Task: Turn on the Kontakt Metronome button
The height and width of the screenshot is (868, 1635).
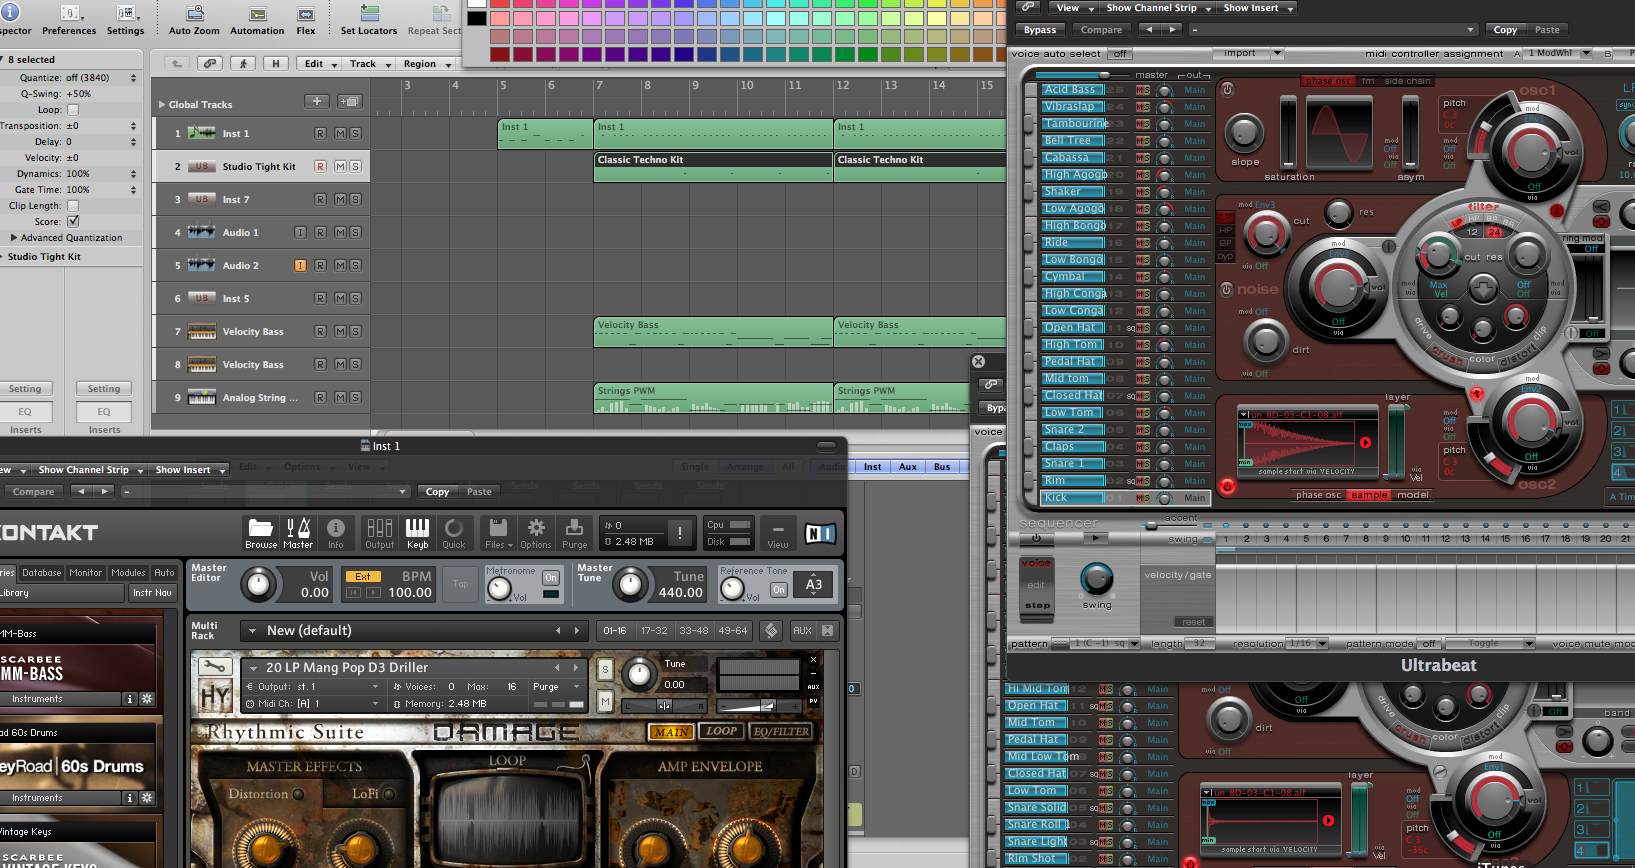Action: pyautogui.click(x=551, y=578)
